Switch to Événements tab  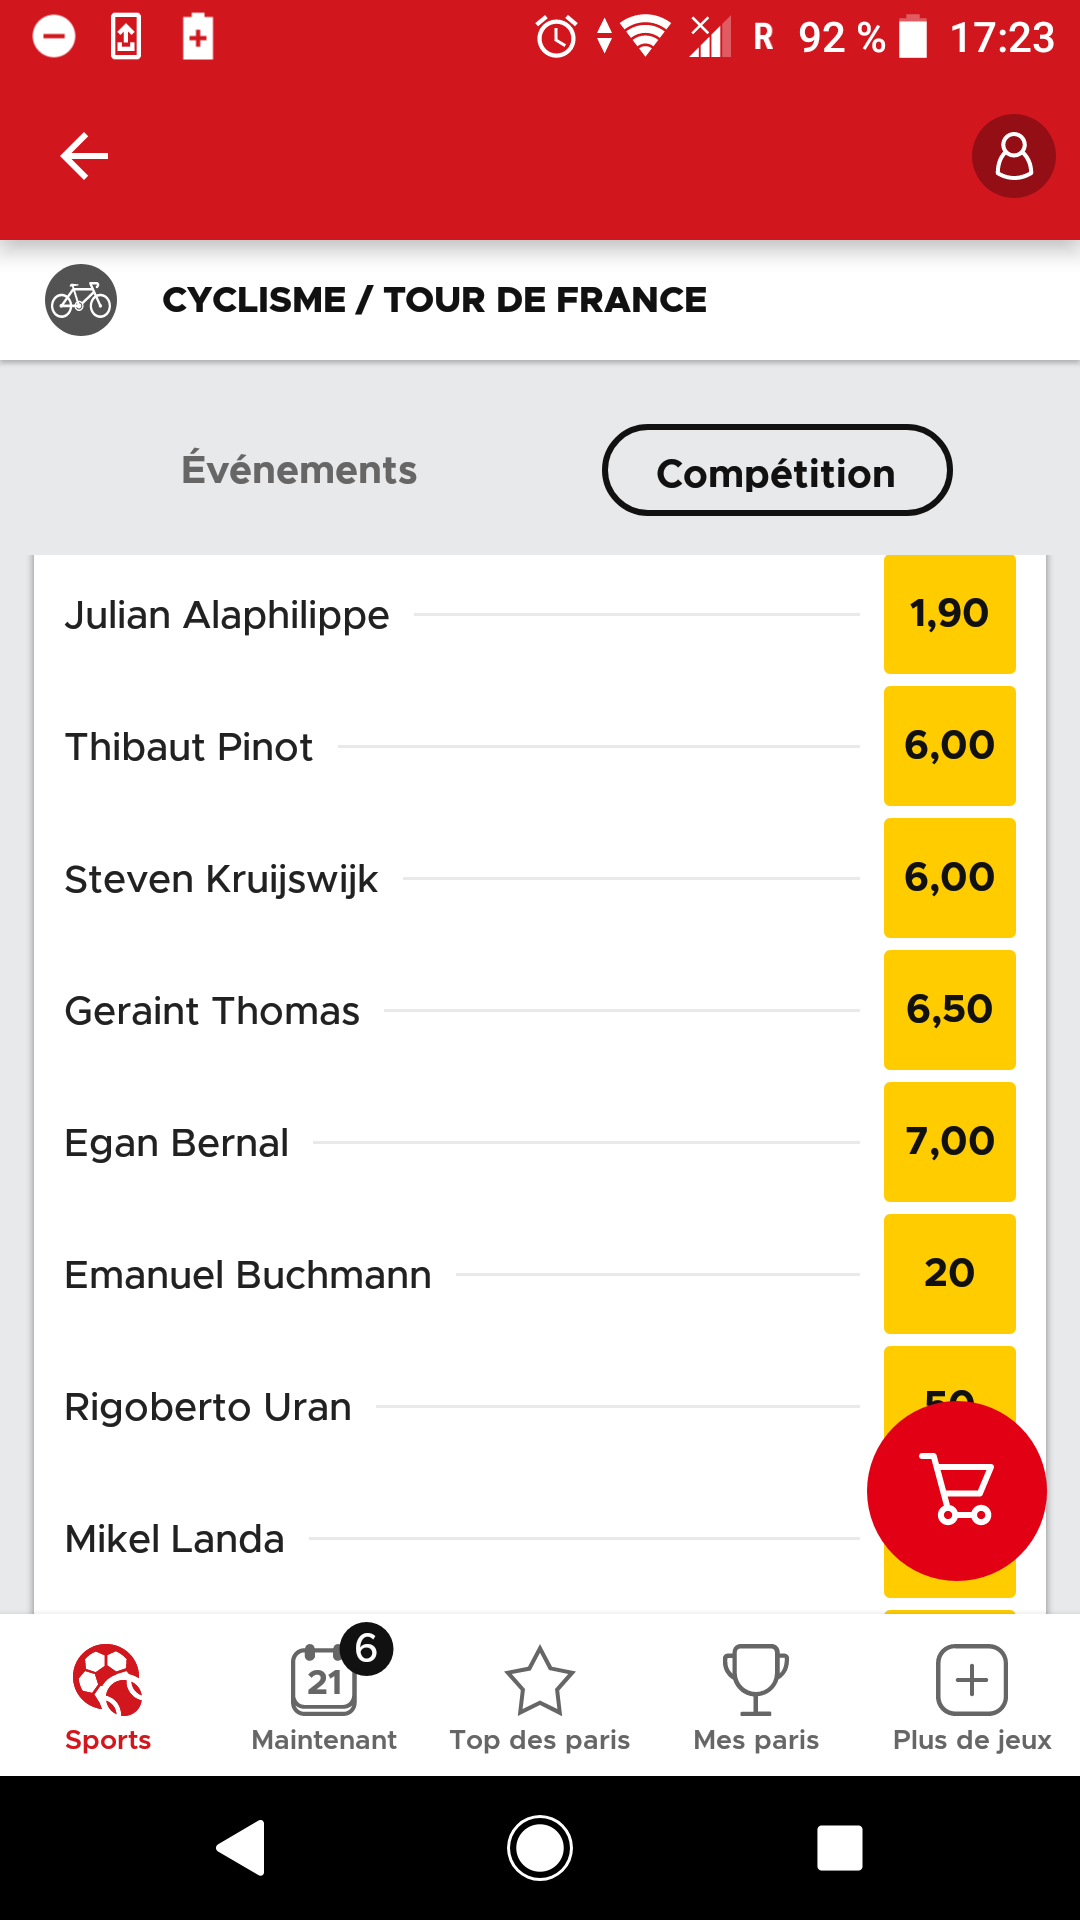pos(299,470)
